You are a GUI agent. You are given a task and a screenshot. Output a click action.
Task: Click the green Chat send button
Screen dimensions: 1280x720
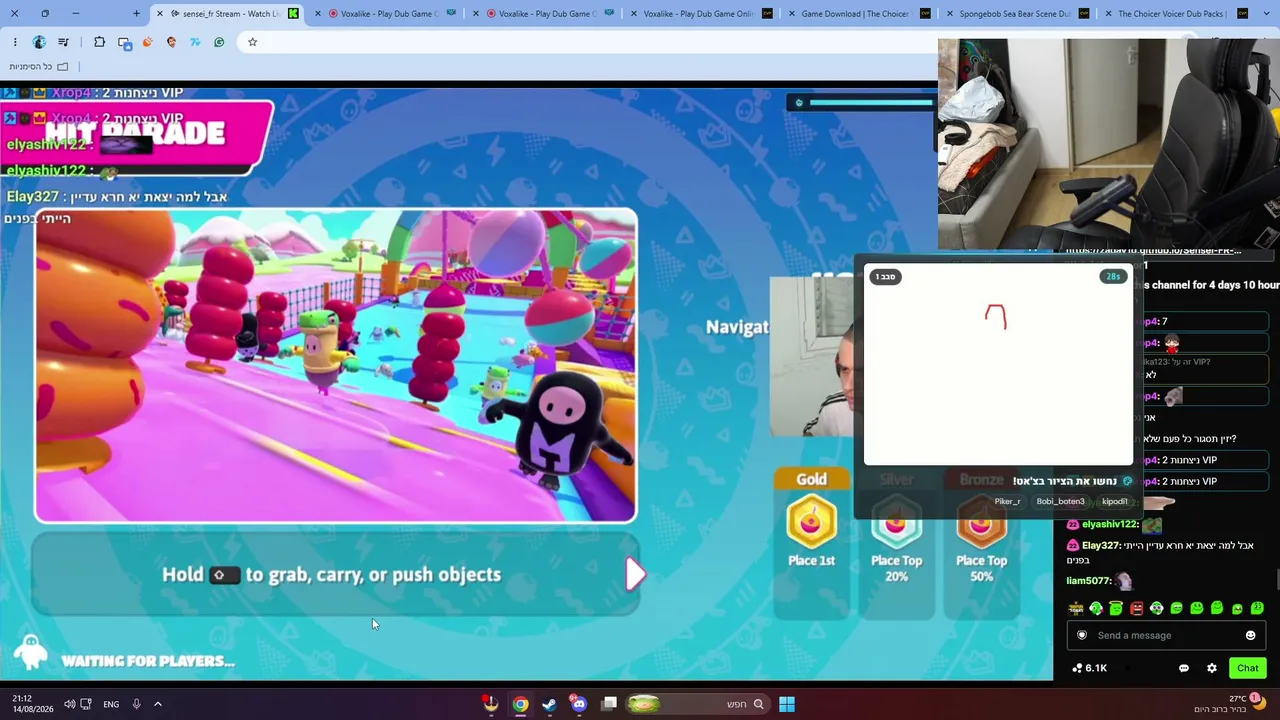(1247, 668)
